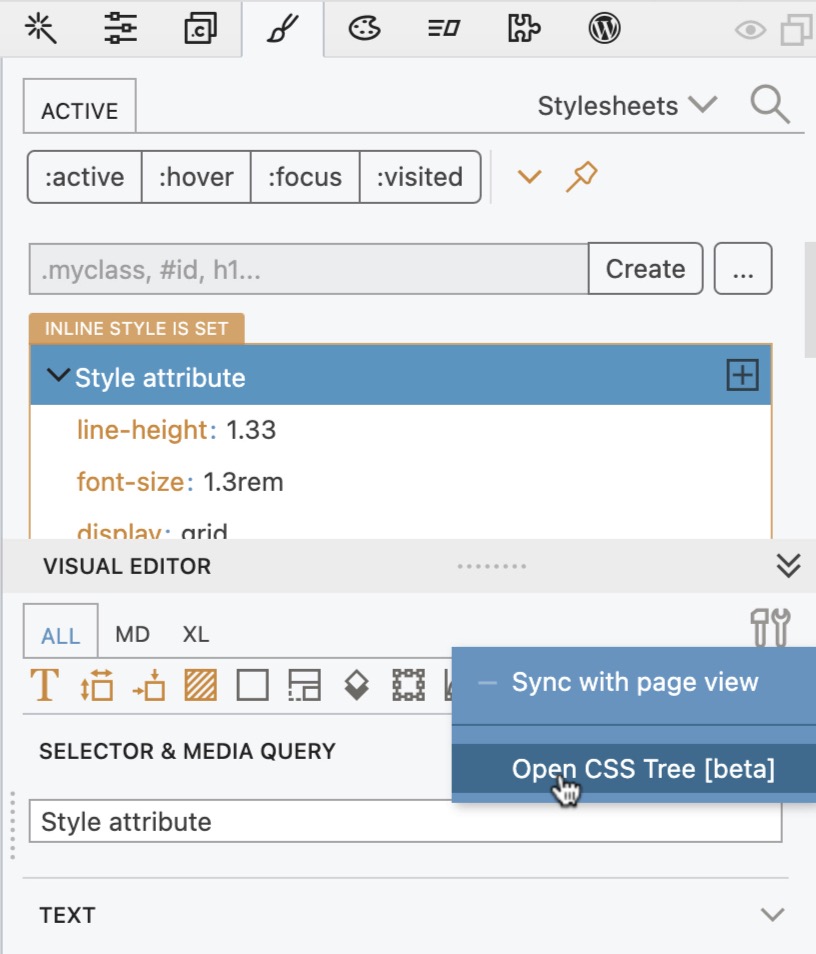Open the puzzle-piece plugins panel
Screen dimensions: 816x954
coord(524,29)
